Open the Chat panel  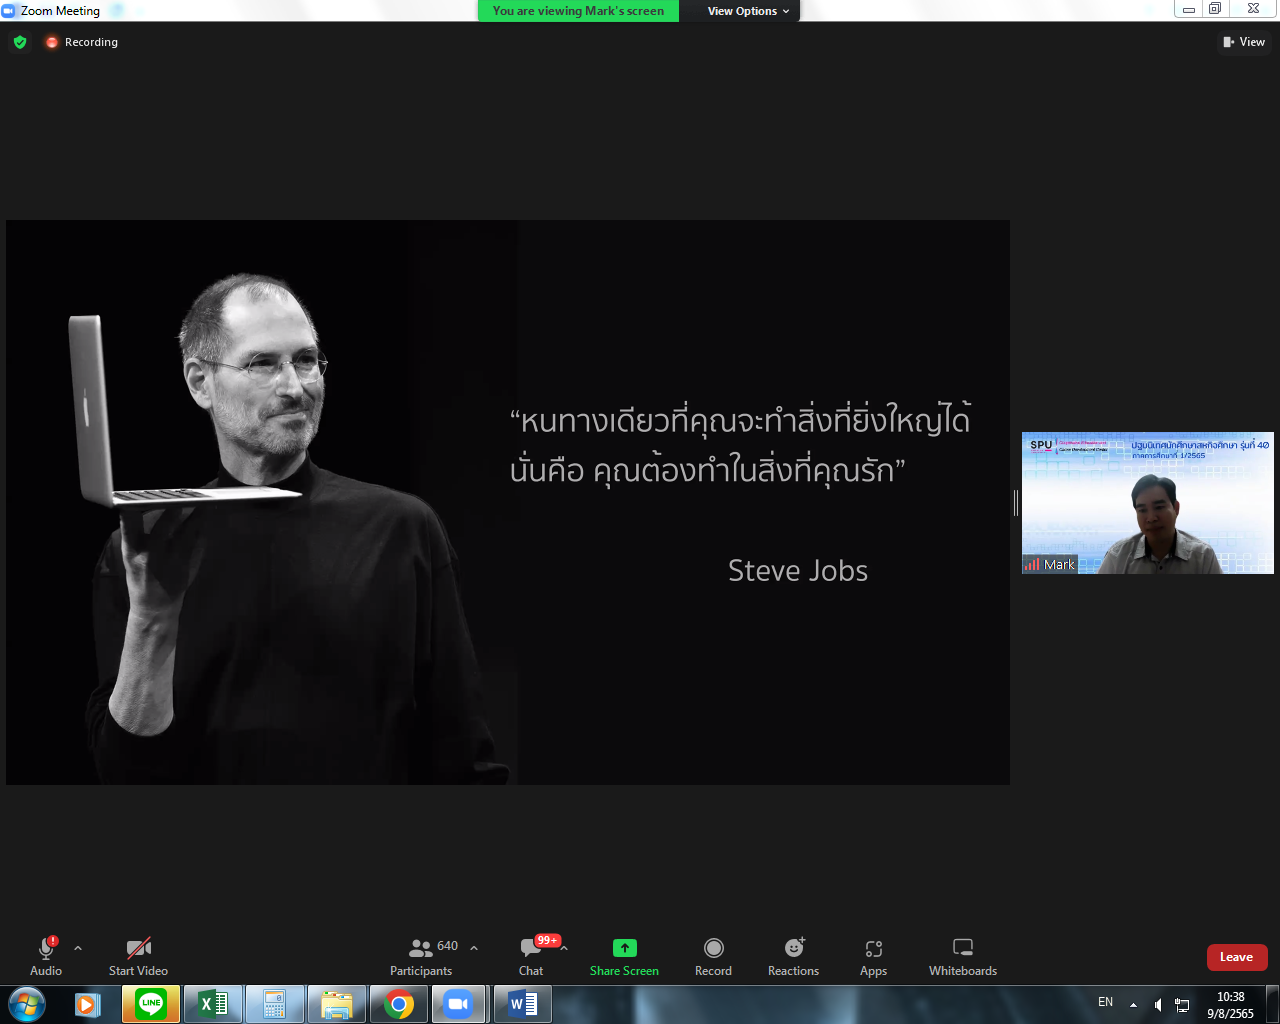(x=531, y=956)
